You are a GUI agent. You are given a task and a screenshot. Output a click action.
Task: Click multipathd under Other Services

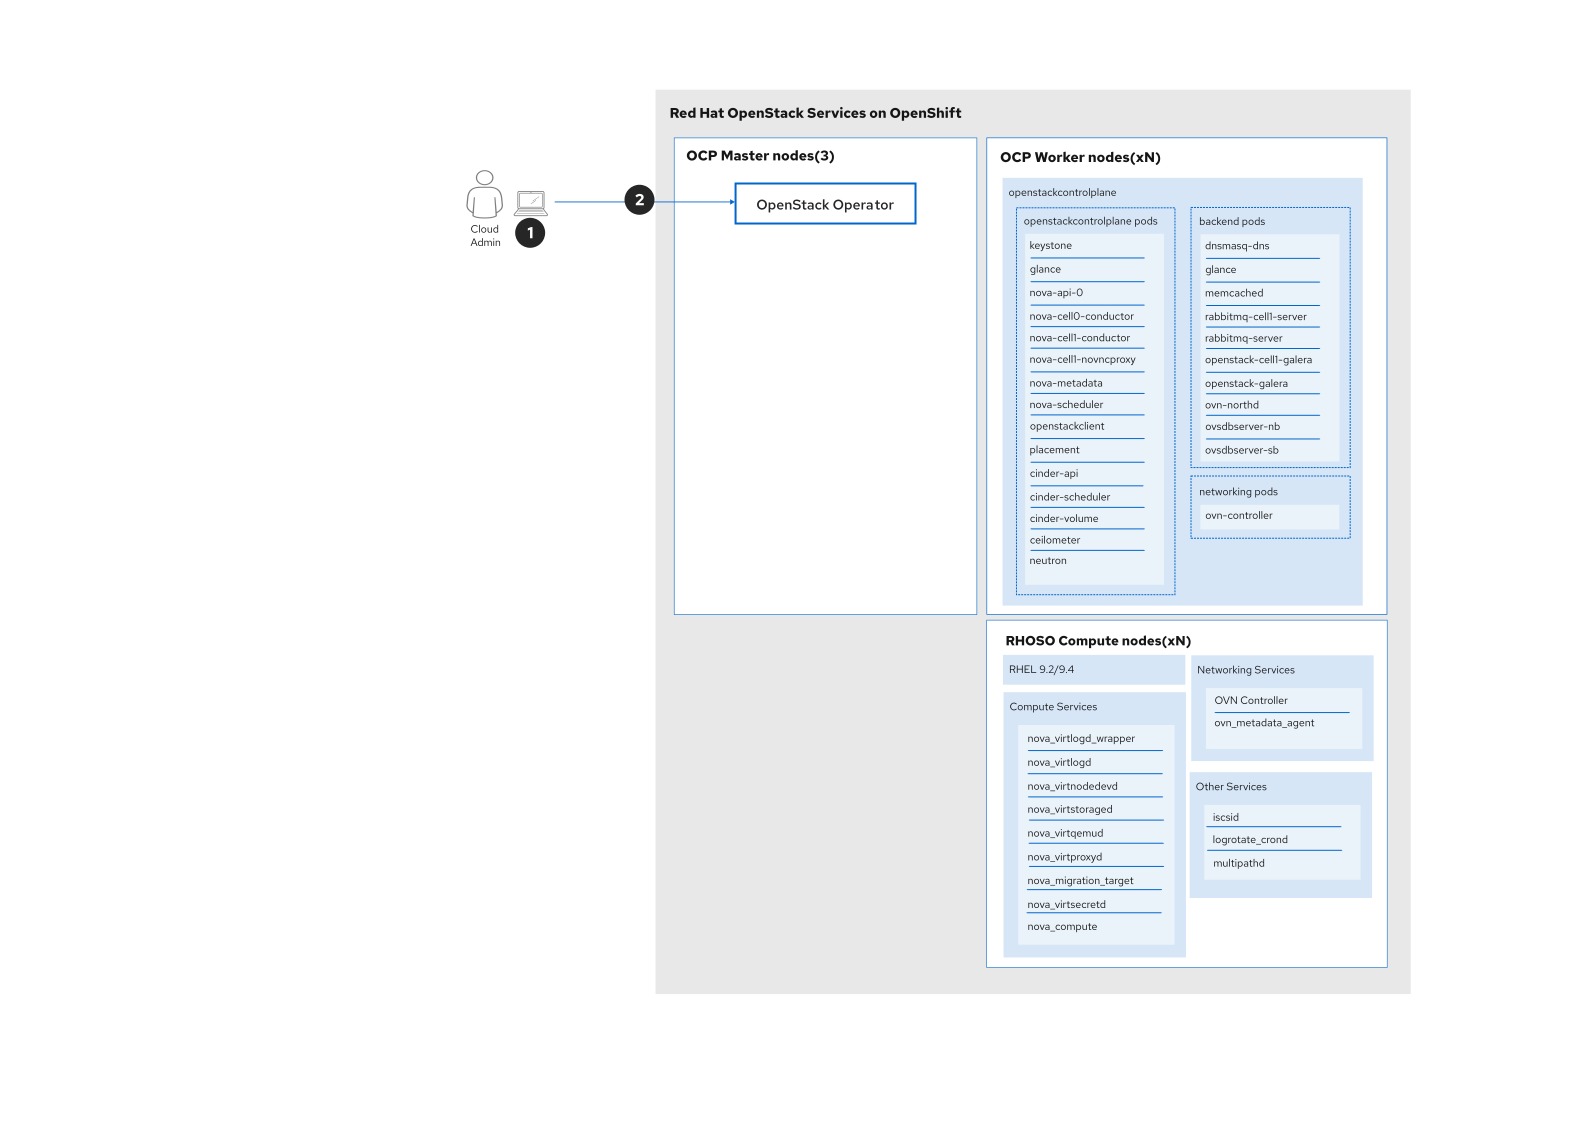tap(1239, 864)
